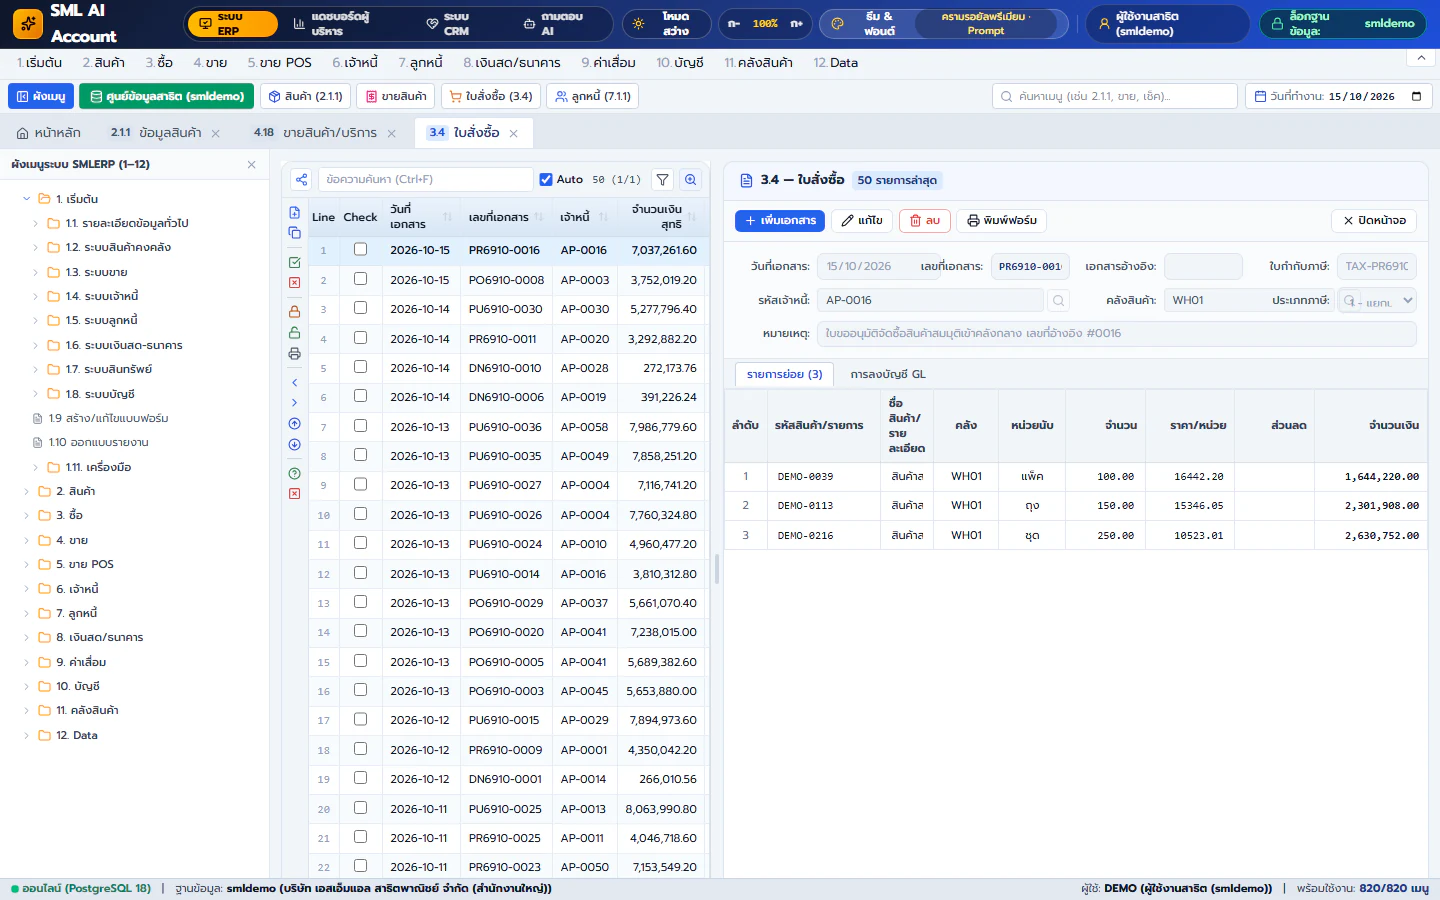The height and width of the screenshot is (900, 1440).
Task: Check the box for row DN6910-0010
Action: [x=360, y=367]
